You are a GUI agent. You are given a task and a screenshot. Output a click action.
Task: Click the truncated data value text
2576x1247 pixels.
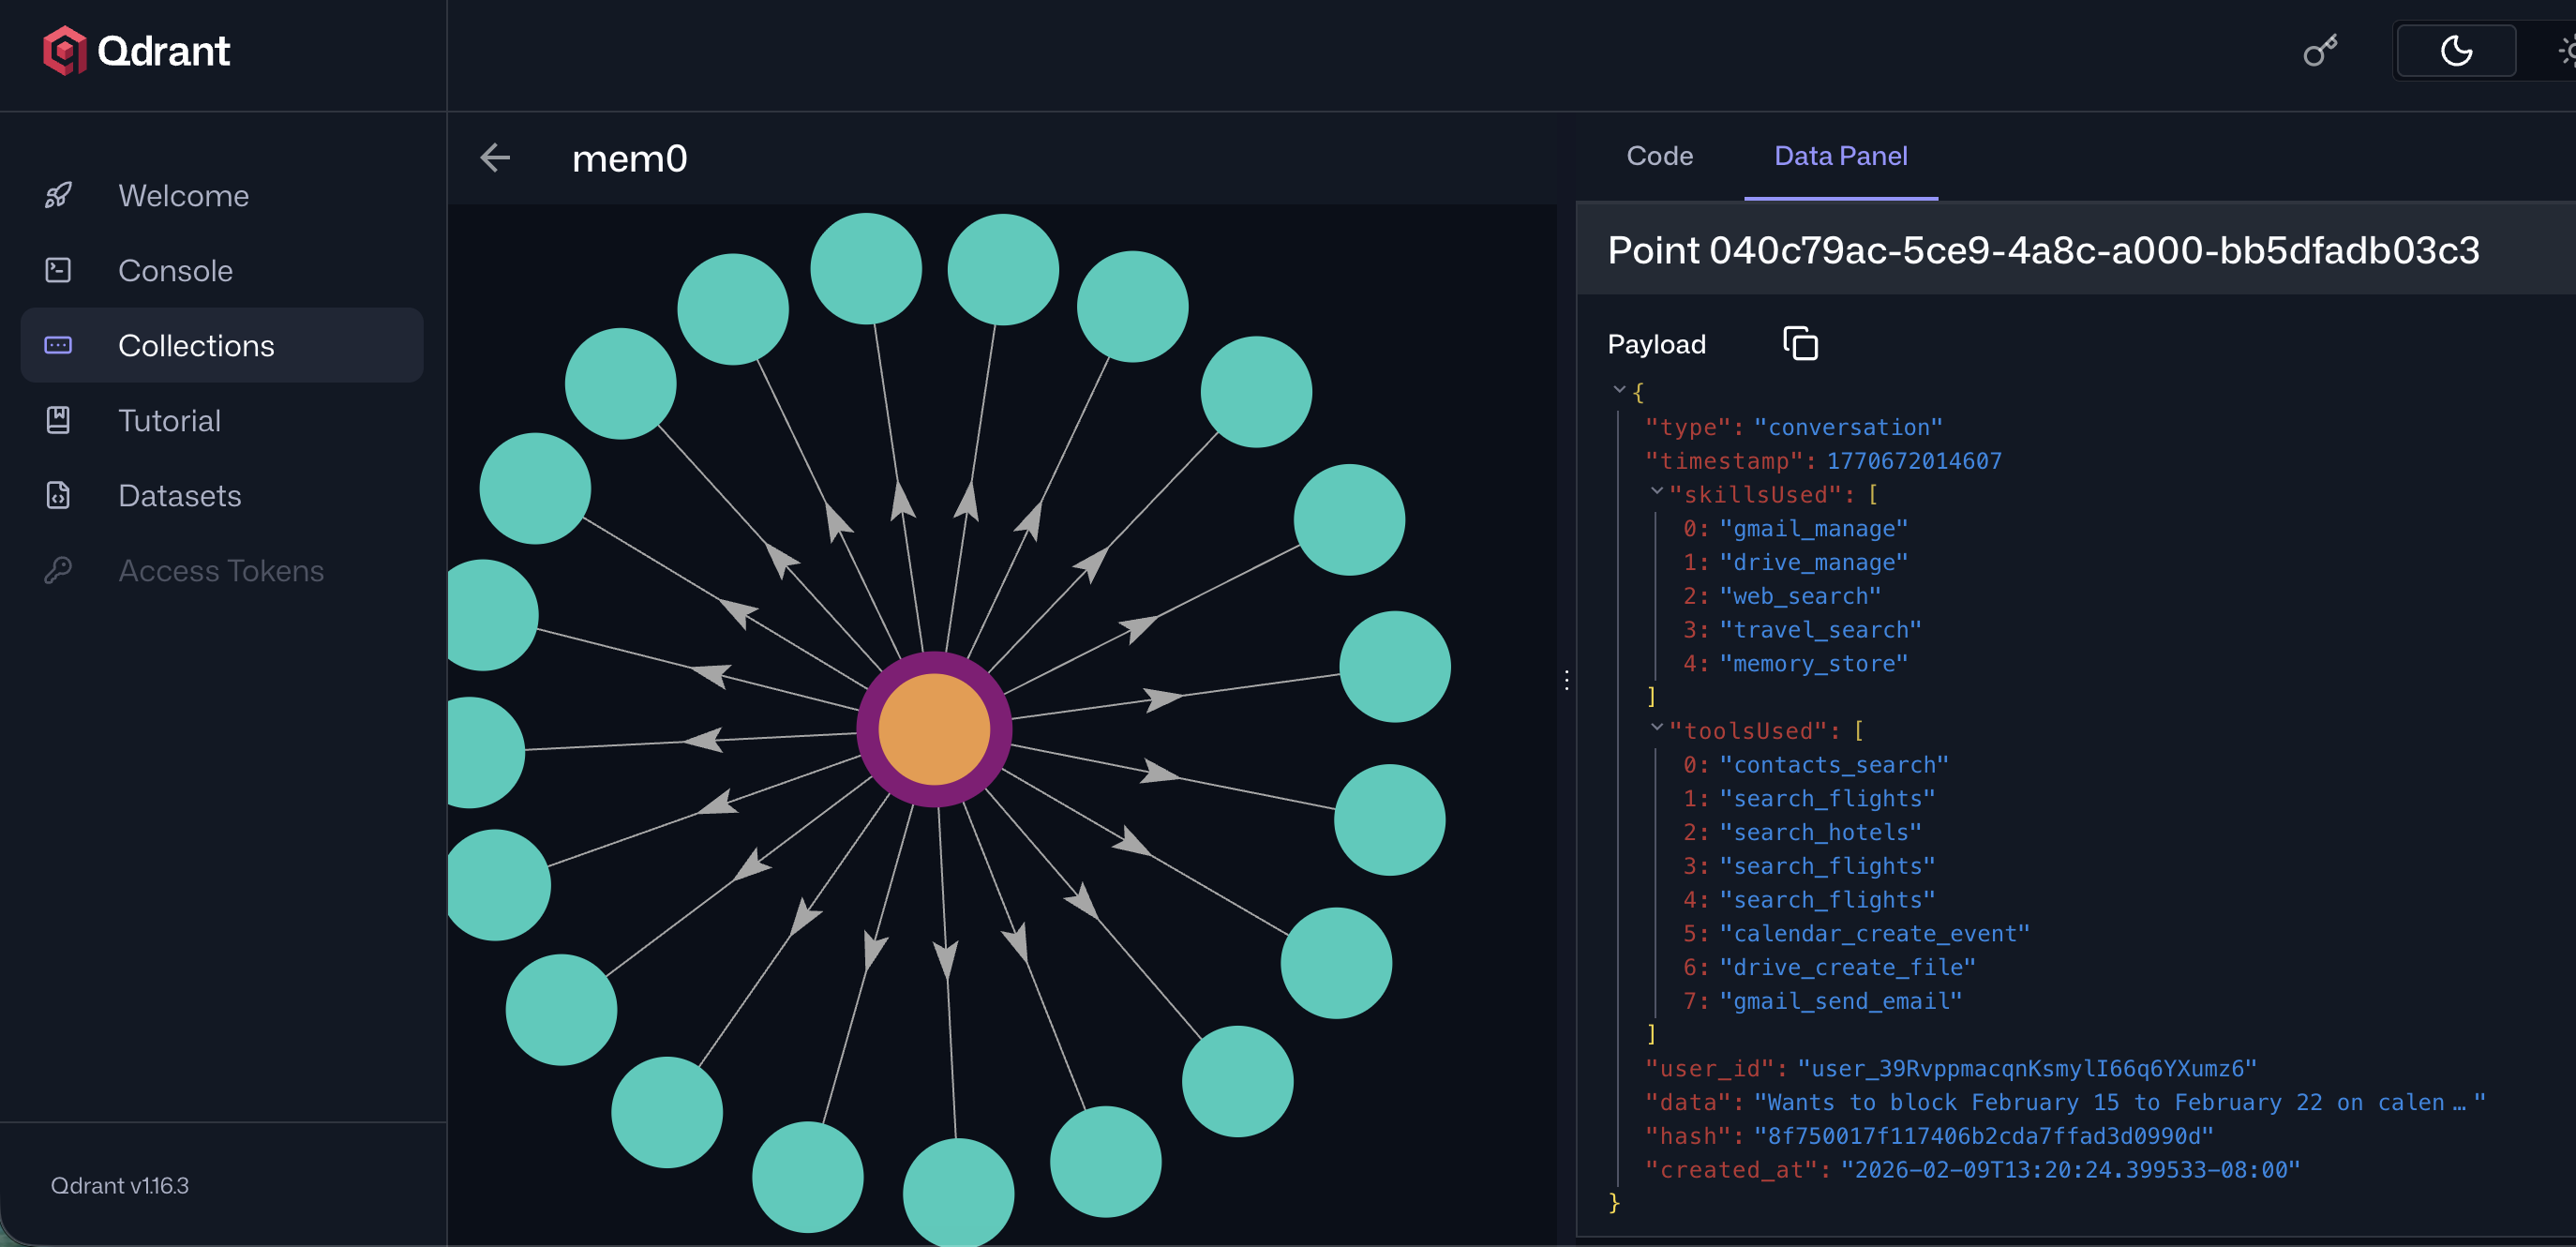(2119, 1102)
